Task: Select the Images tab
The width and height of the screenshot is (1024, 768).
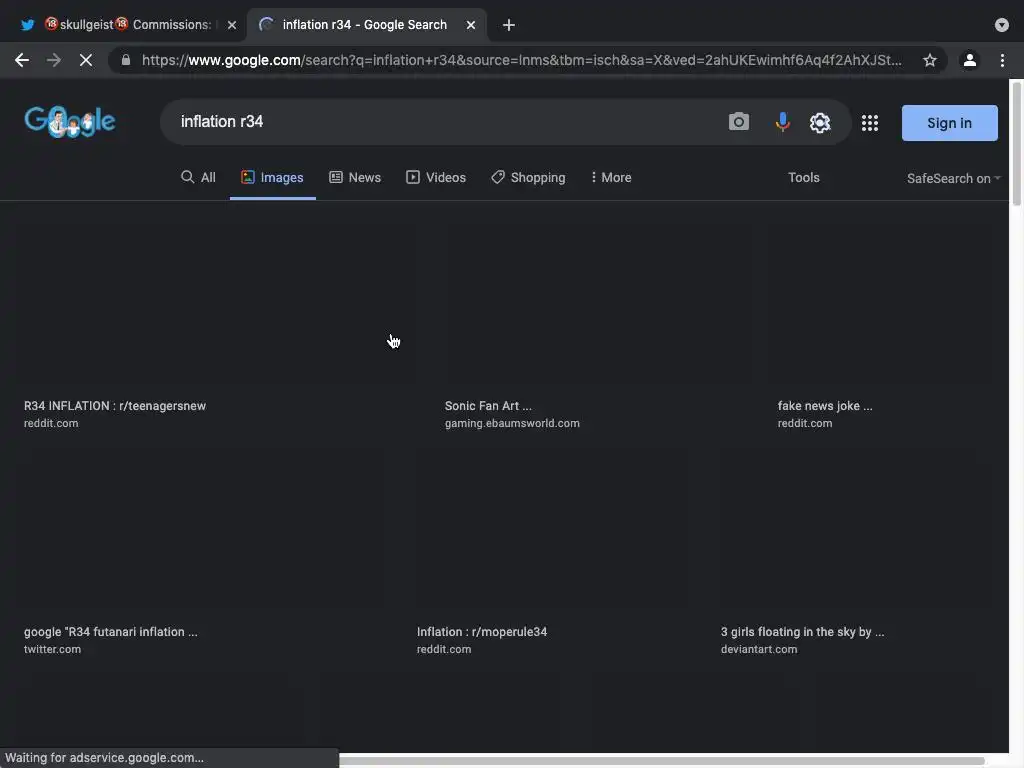Action: tap(272, 178)
